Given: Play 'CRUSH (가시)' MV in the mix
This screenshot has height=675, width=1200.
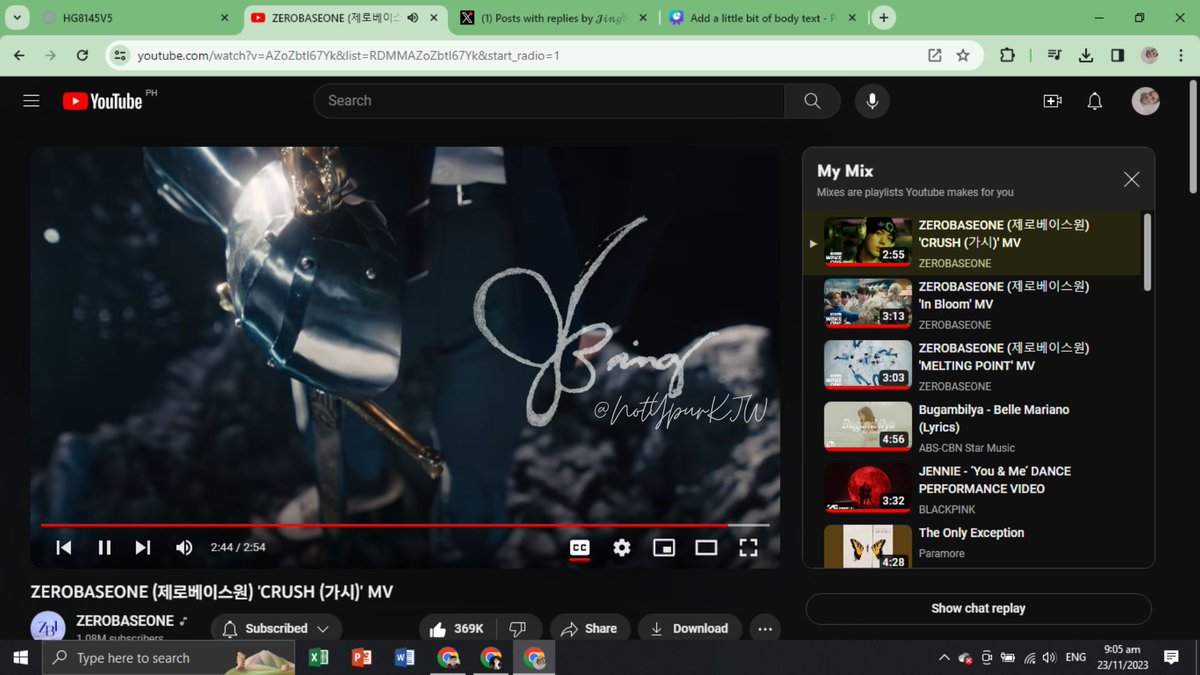Looking at the screenshot, I should pyautogui.click(x=972, y=244).
